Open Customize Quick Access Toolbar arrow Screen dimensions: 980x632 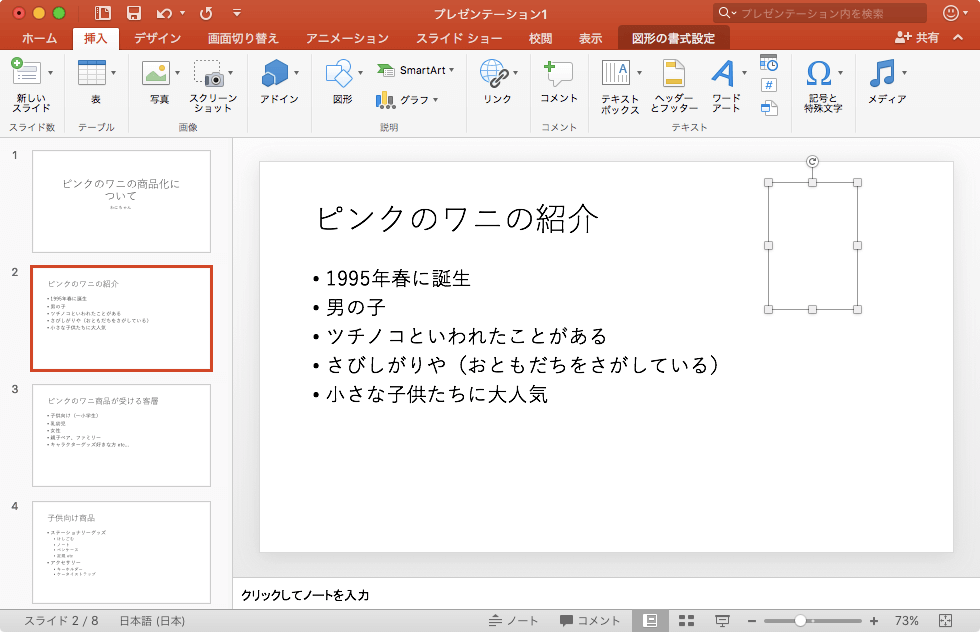coord(236,13)
